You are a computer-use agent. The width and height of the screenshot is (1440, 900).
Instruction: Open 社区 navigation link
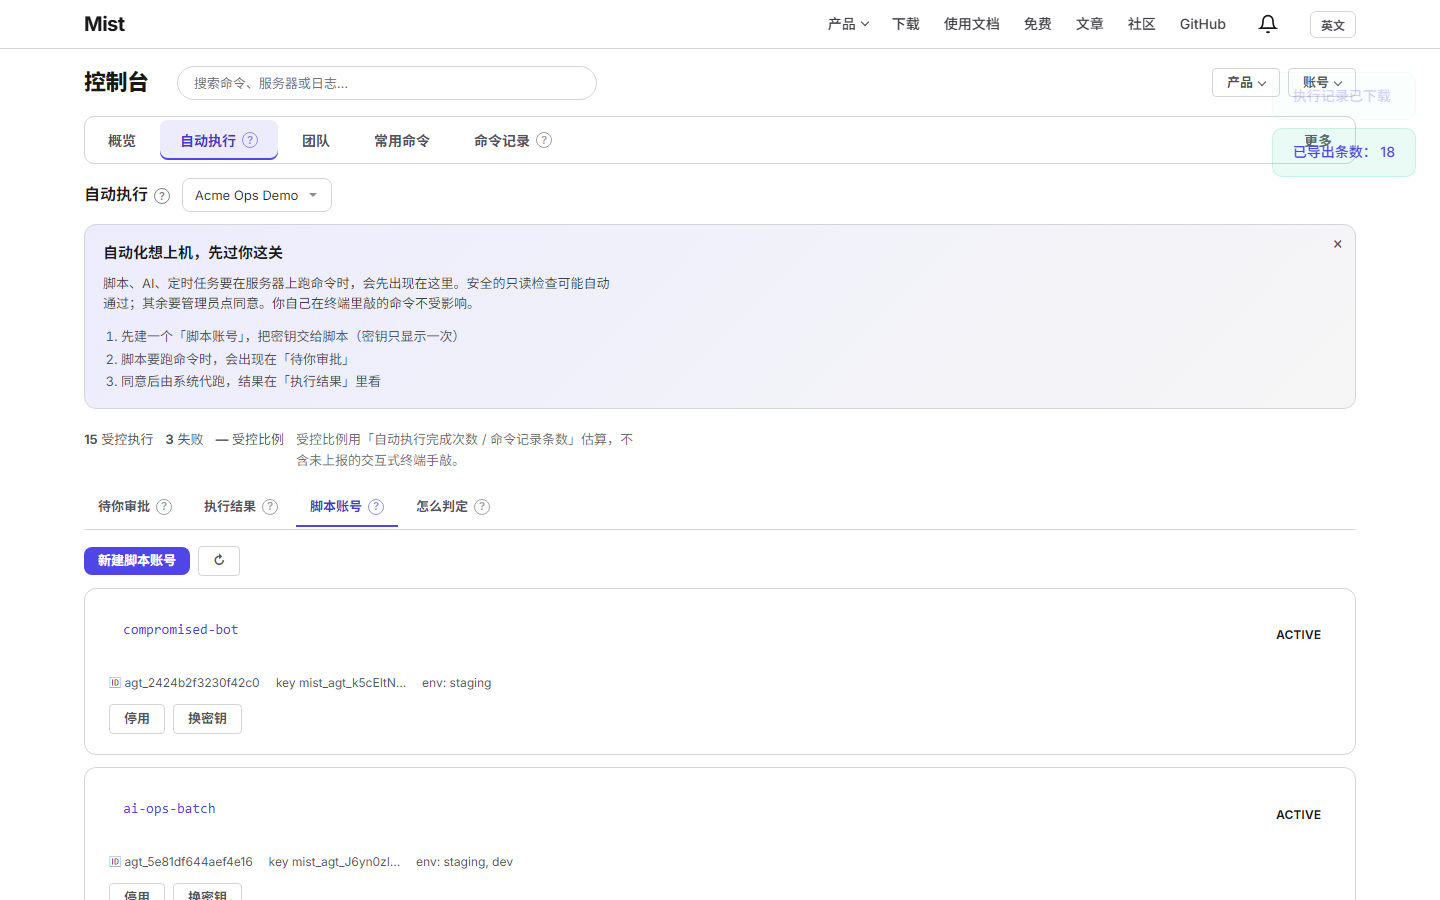(1142, 24)
